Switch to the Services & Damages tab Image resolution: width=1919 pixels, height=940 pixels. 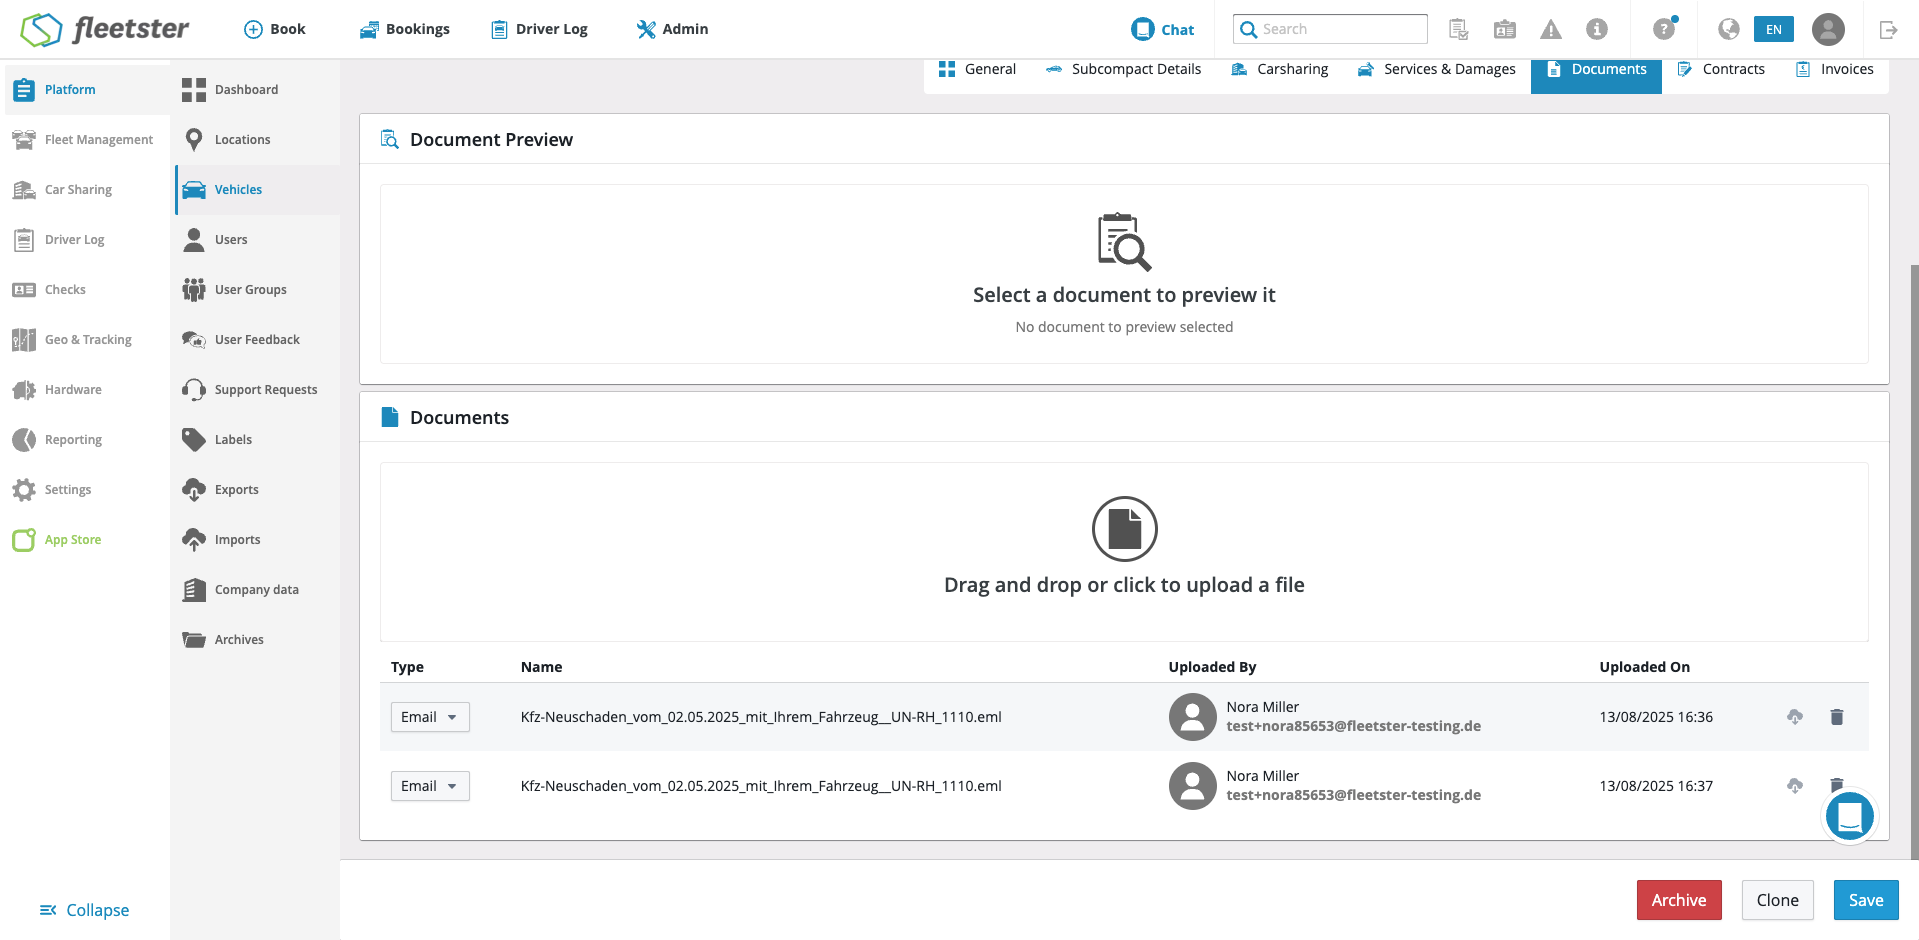coord(1436,70)
